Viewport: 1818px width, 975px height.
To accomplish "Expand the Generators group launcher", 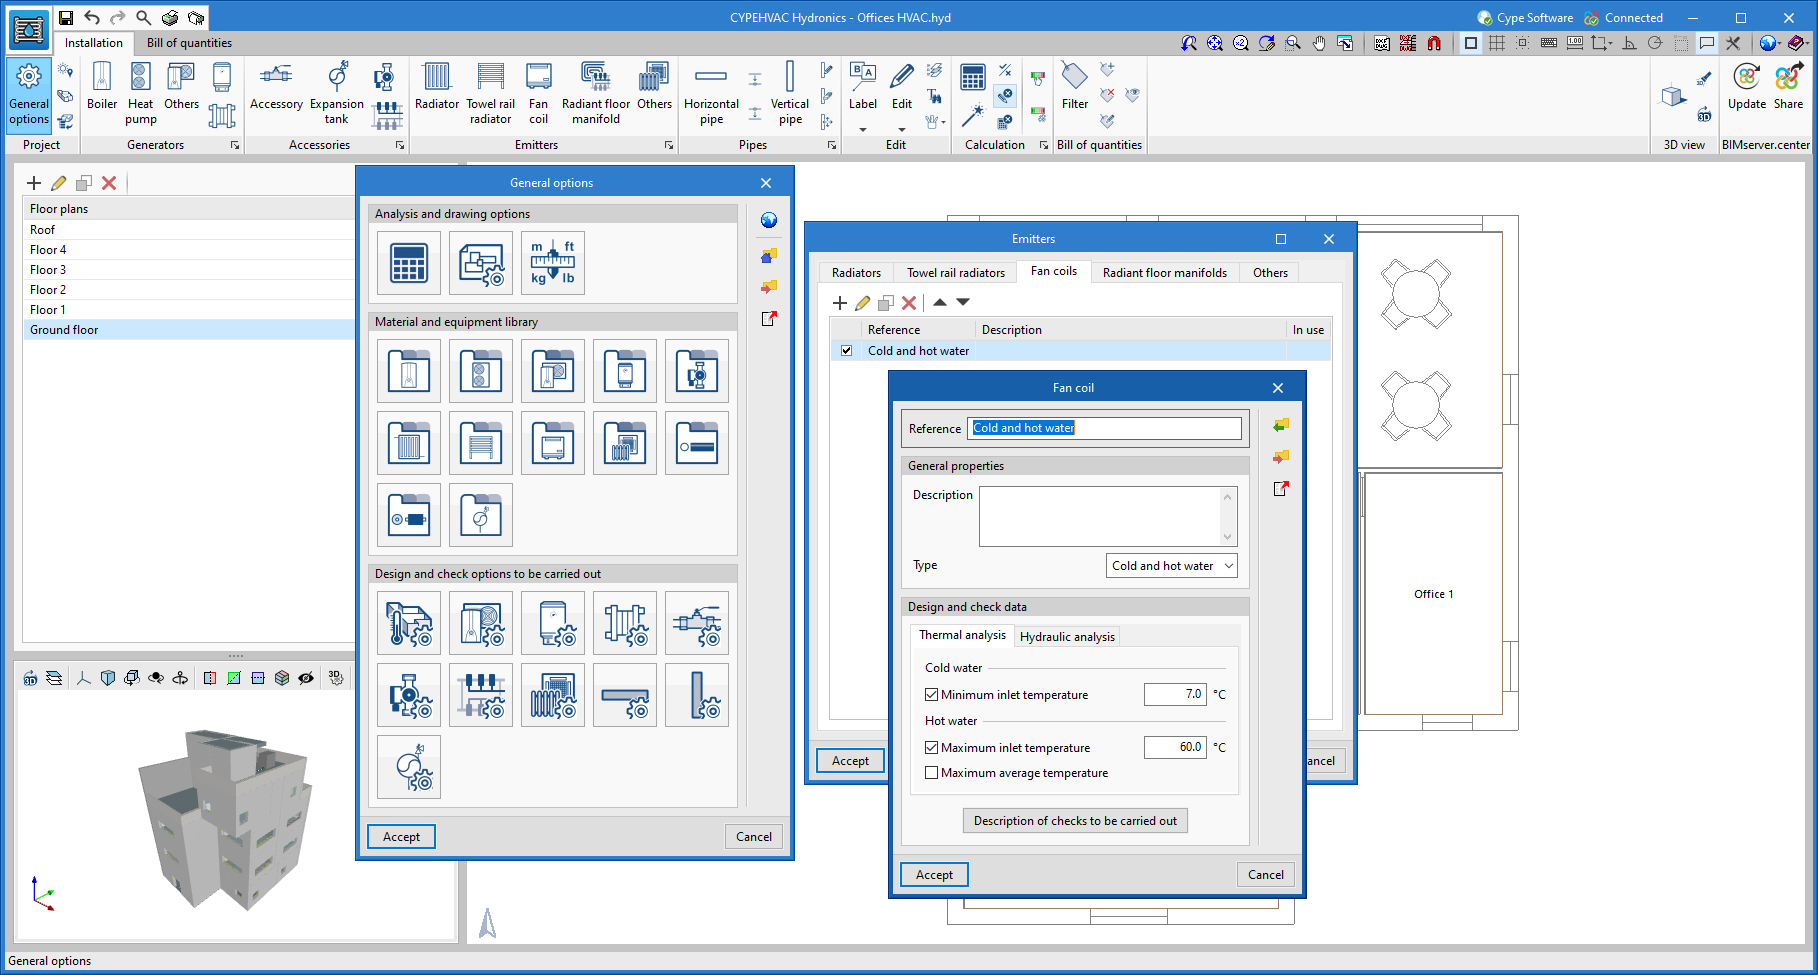I will pos(235,145).
